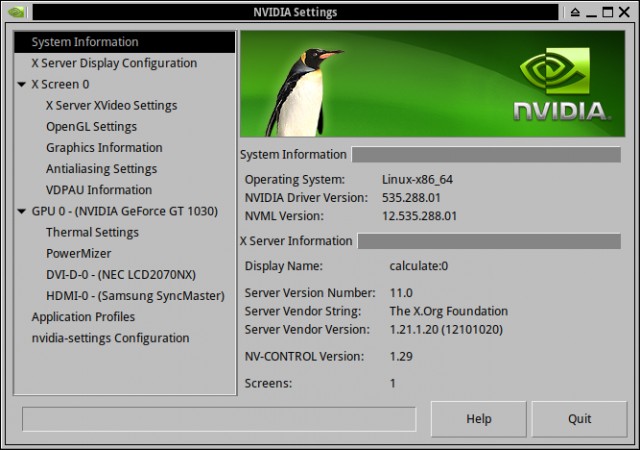Click display name value calculate:0
Screen dimensions: 640x450
tap(419, 266)
